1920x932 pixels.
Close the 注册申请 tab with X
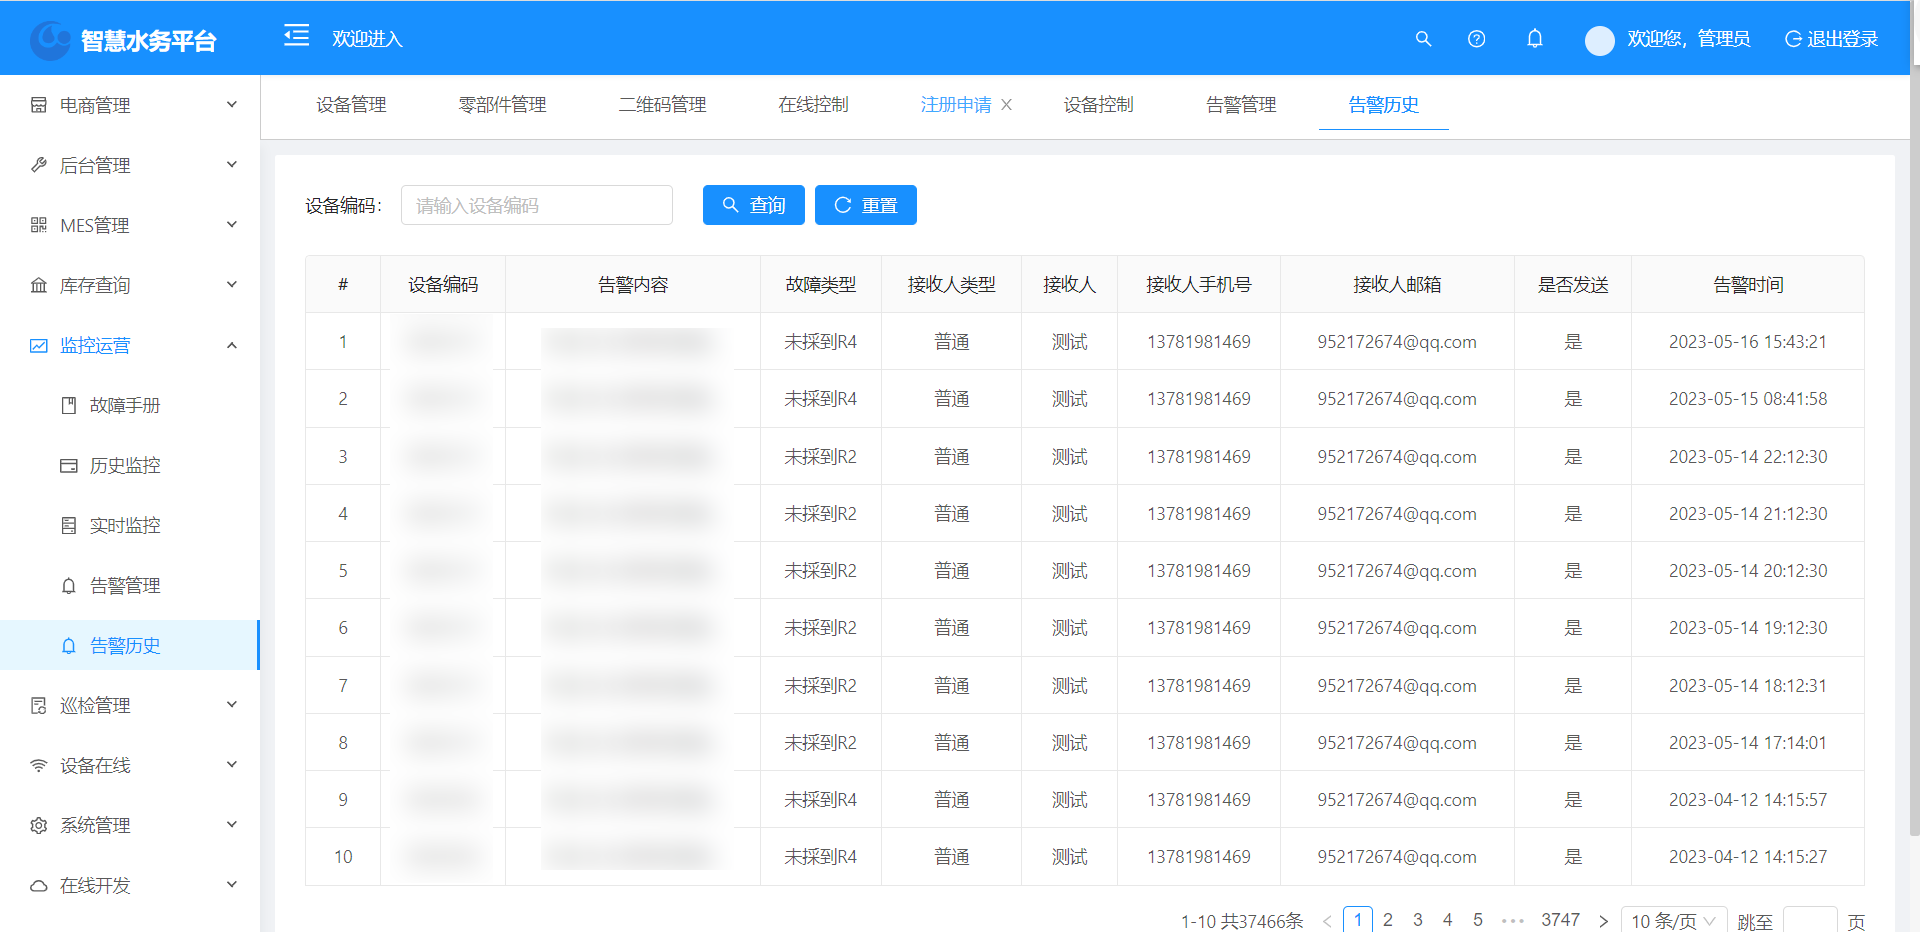tap(1007, 105)
